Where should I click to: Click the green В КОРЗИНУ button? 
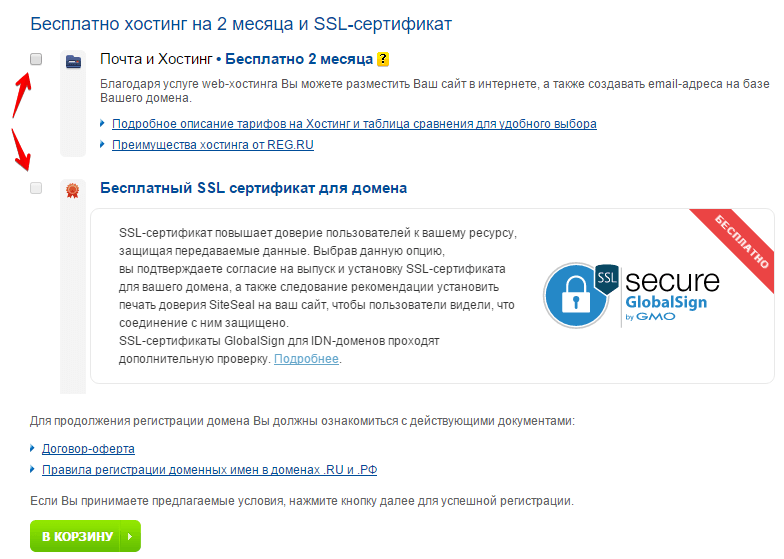click(x=86, y=536)
